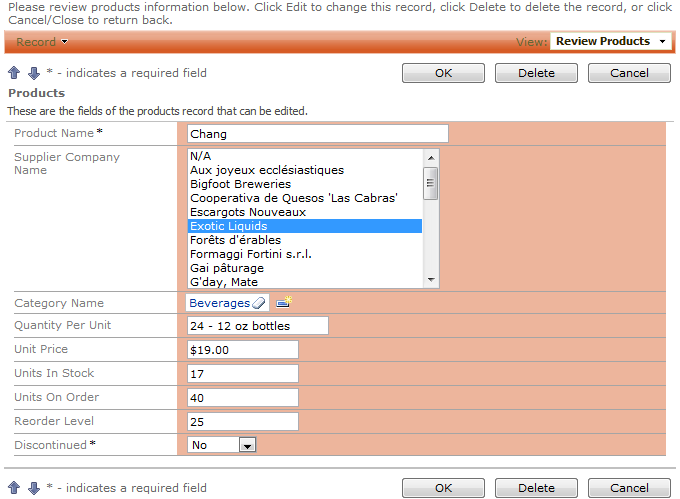The height and width of the screenshot is (499, 680).
Task: Open the Record menu
Action: coord(42,42)
